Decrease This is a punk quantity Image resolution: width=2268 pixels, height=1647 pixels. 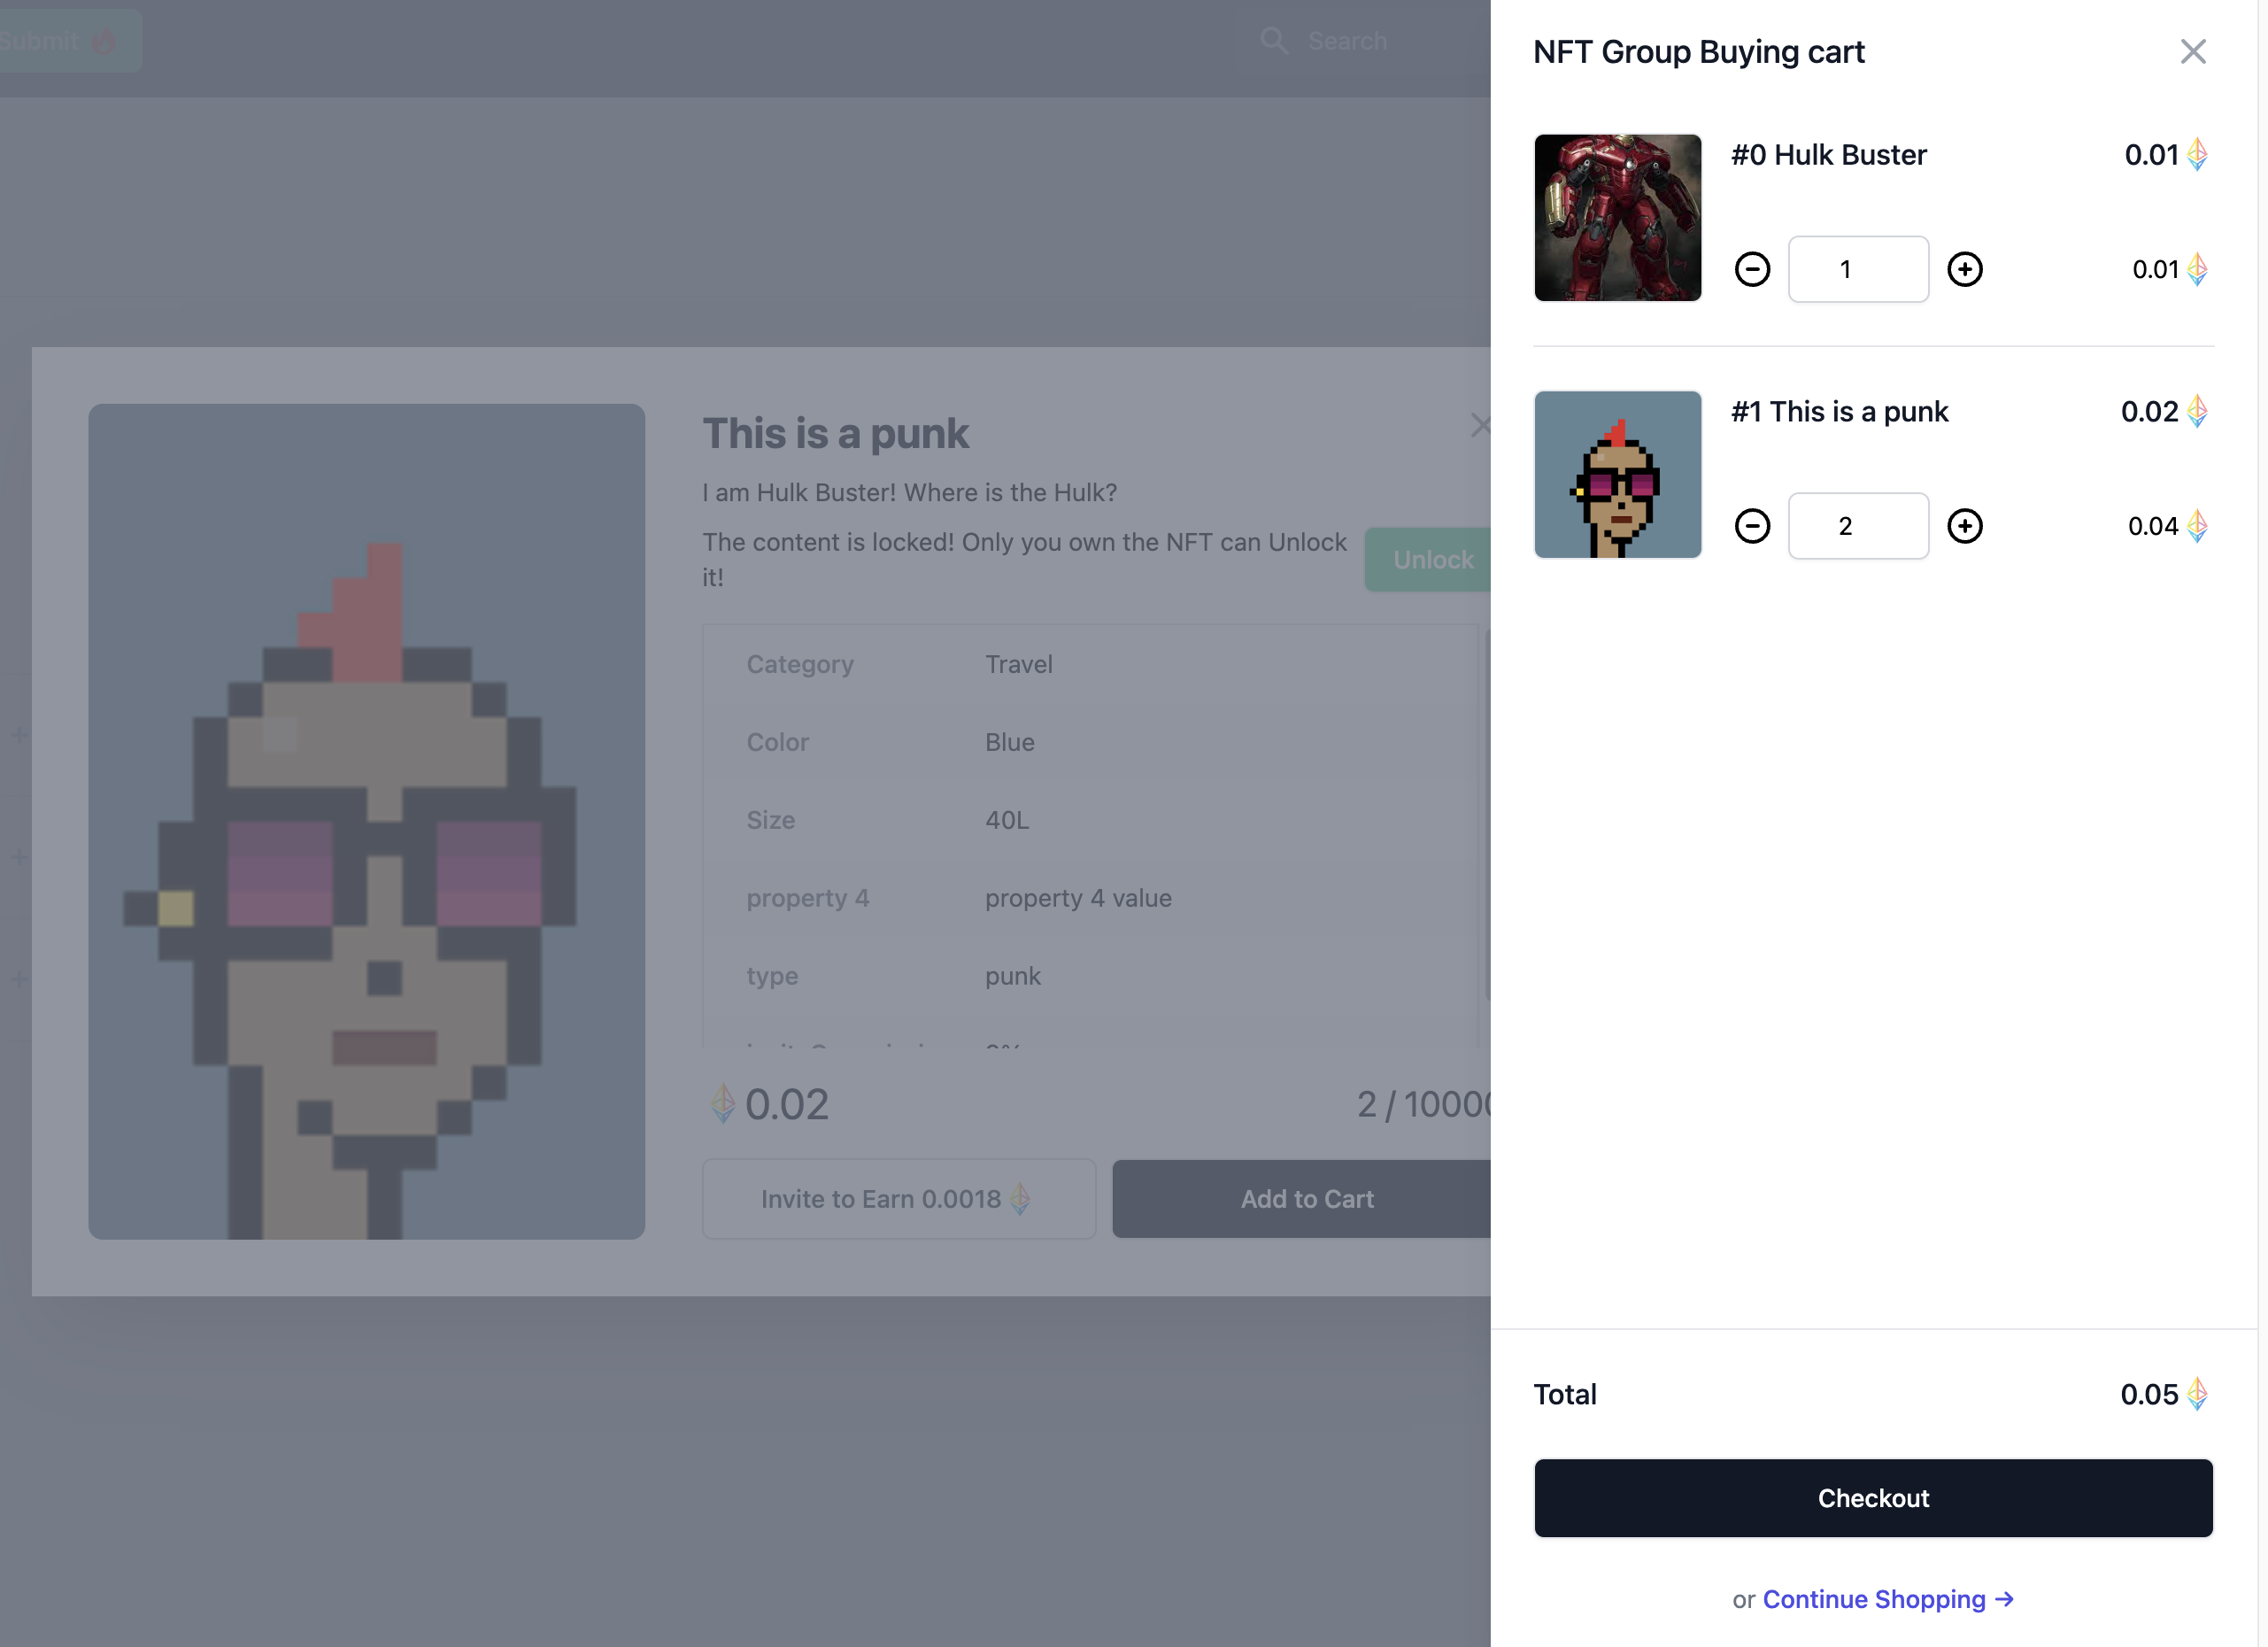[1752, 526]
